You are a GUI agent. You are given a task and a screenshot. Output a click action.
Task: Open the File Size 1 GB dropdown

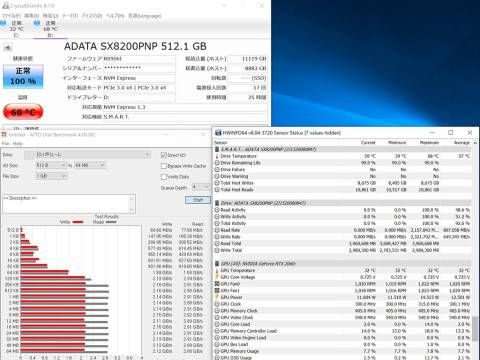tap(51, 176)
